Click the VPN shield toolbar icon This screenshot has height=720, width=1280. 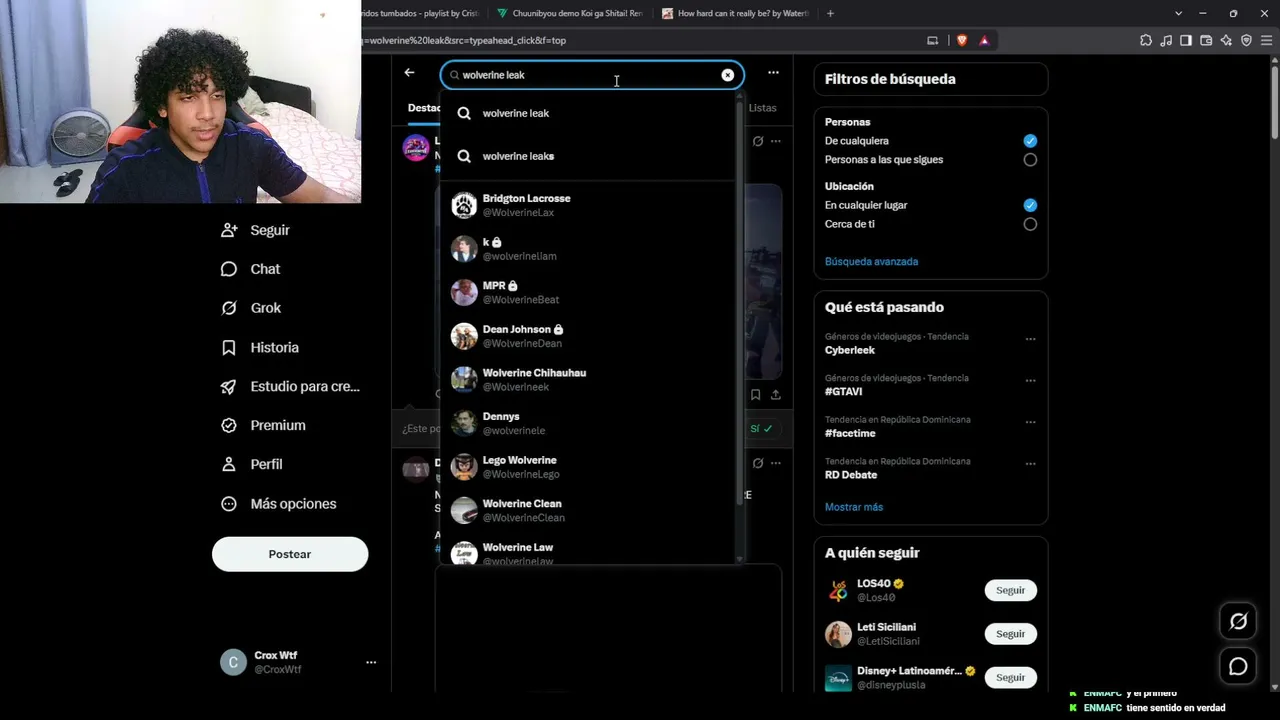pos(1246,41)
